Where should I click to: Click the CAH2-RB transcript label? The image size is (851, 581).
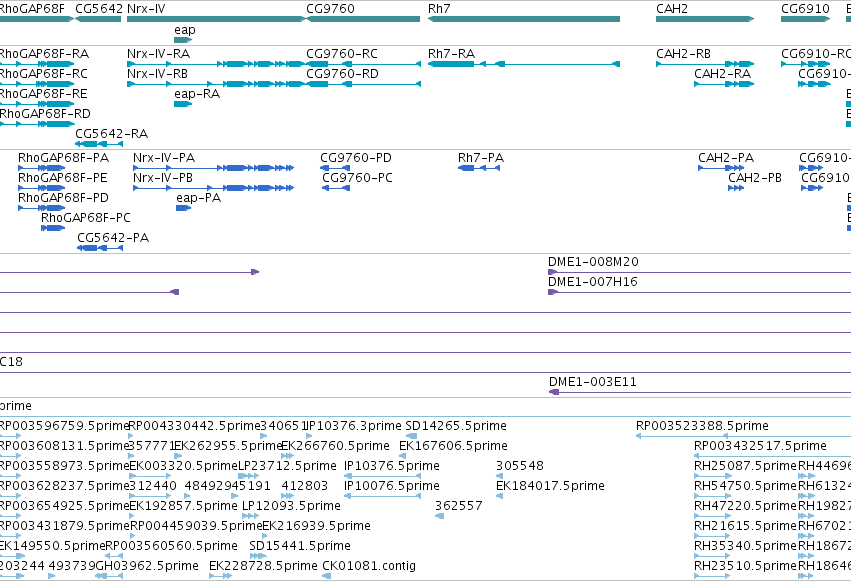tap(683, 54)
